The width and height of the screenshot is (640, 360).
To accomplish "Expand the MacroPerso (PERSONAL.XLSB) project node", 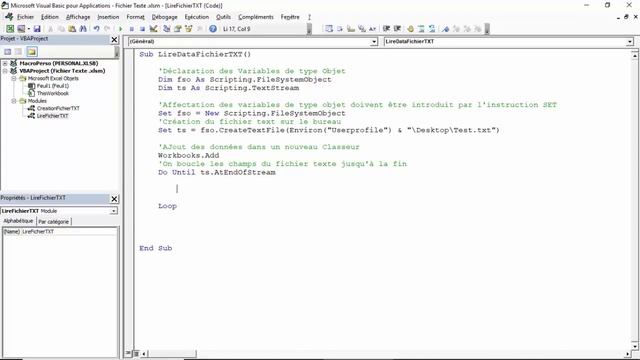I will (x=5, y=63).
